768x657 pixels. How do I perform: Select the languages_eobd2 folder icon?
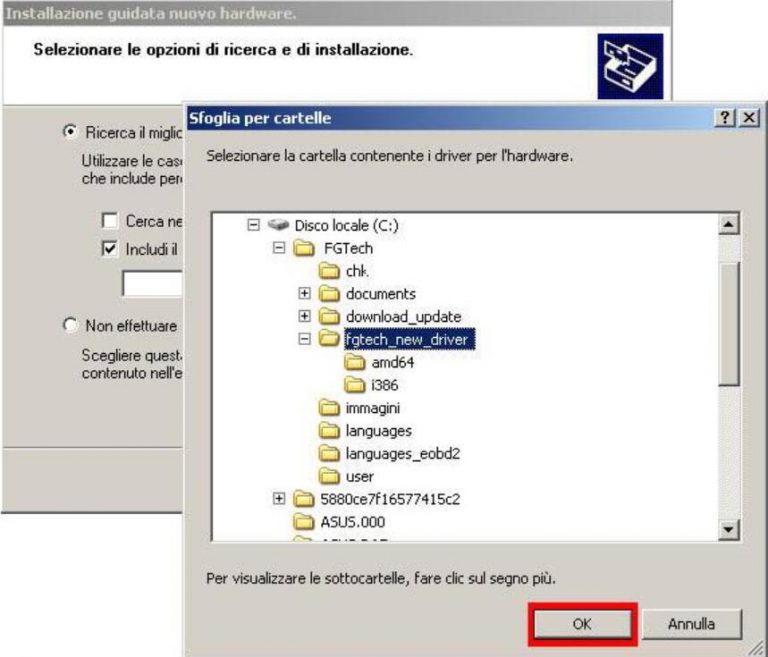tap(329, 453)
